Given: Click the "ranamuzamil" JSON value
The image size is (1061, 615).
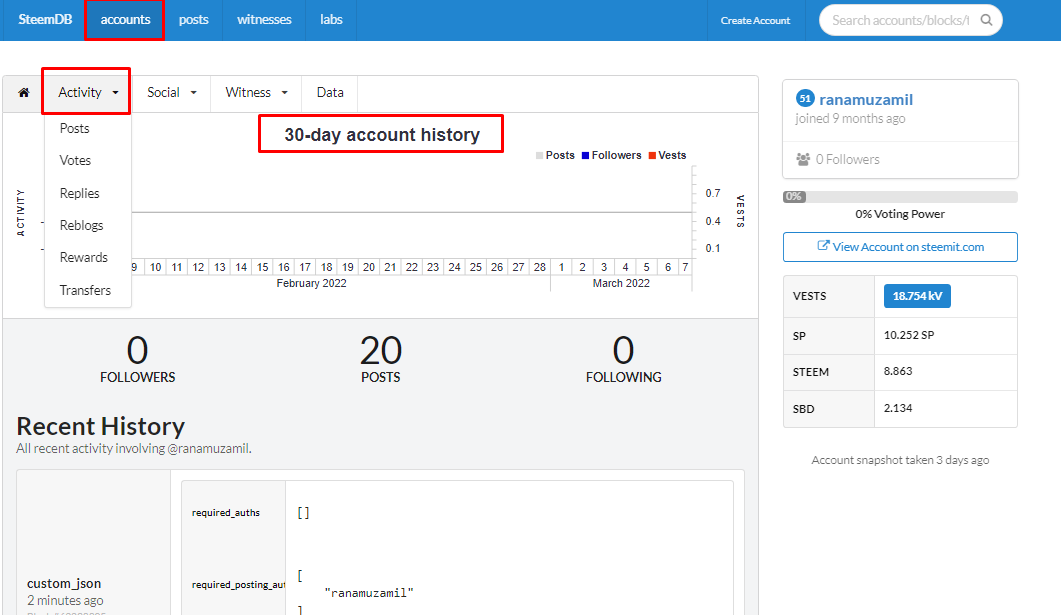Looking at the screenshot, I should pyautogui.click(x=369, y=593).
